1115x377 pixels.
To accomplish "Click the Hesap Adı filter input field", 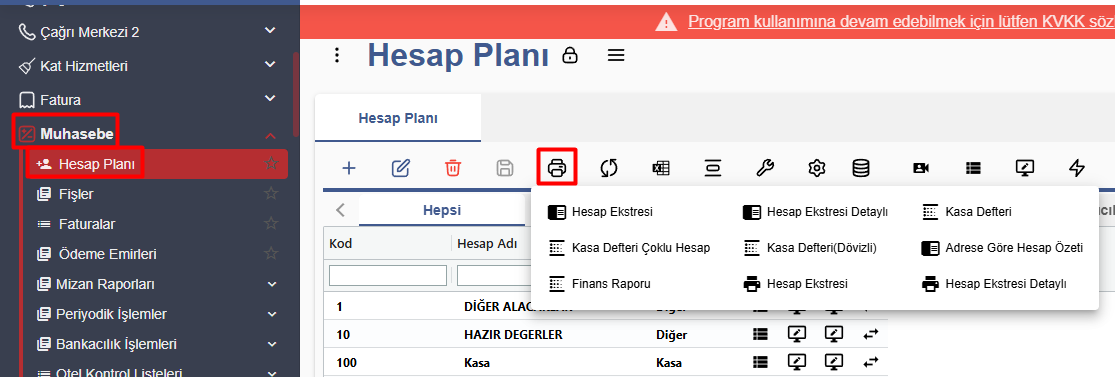I will point(494,275).
